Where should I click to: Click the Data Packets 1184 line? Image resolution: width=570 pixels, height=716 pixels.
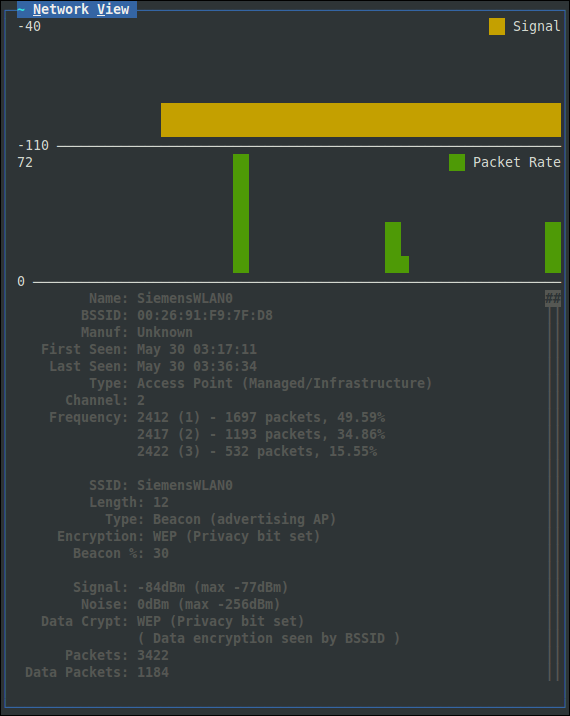click(97, 672)
